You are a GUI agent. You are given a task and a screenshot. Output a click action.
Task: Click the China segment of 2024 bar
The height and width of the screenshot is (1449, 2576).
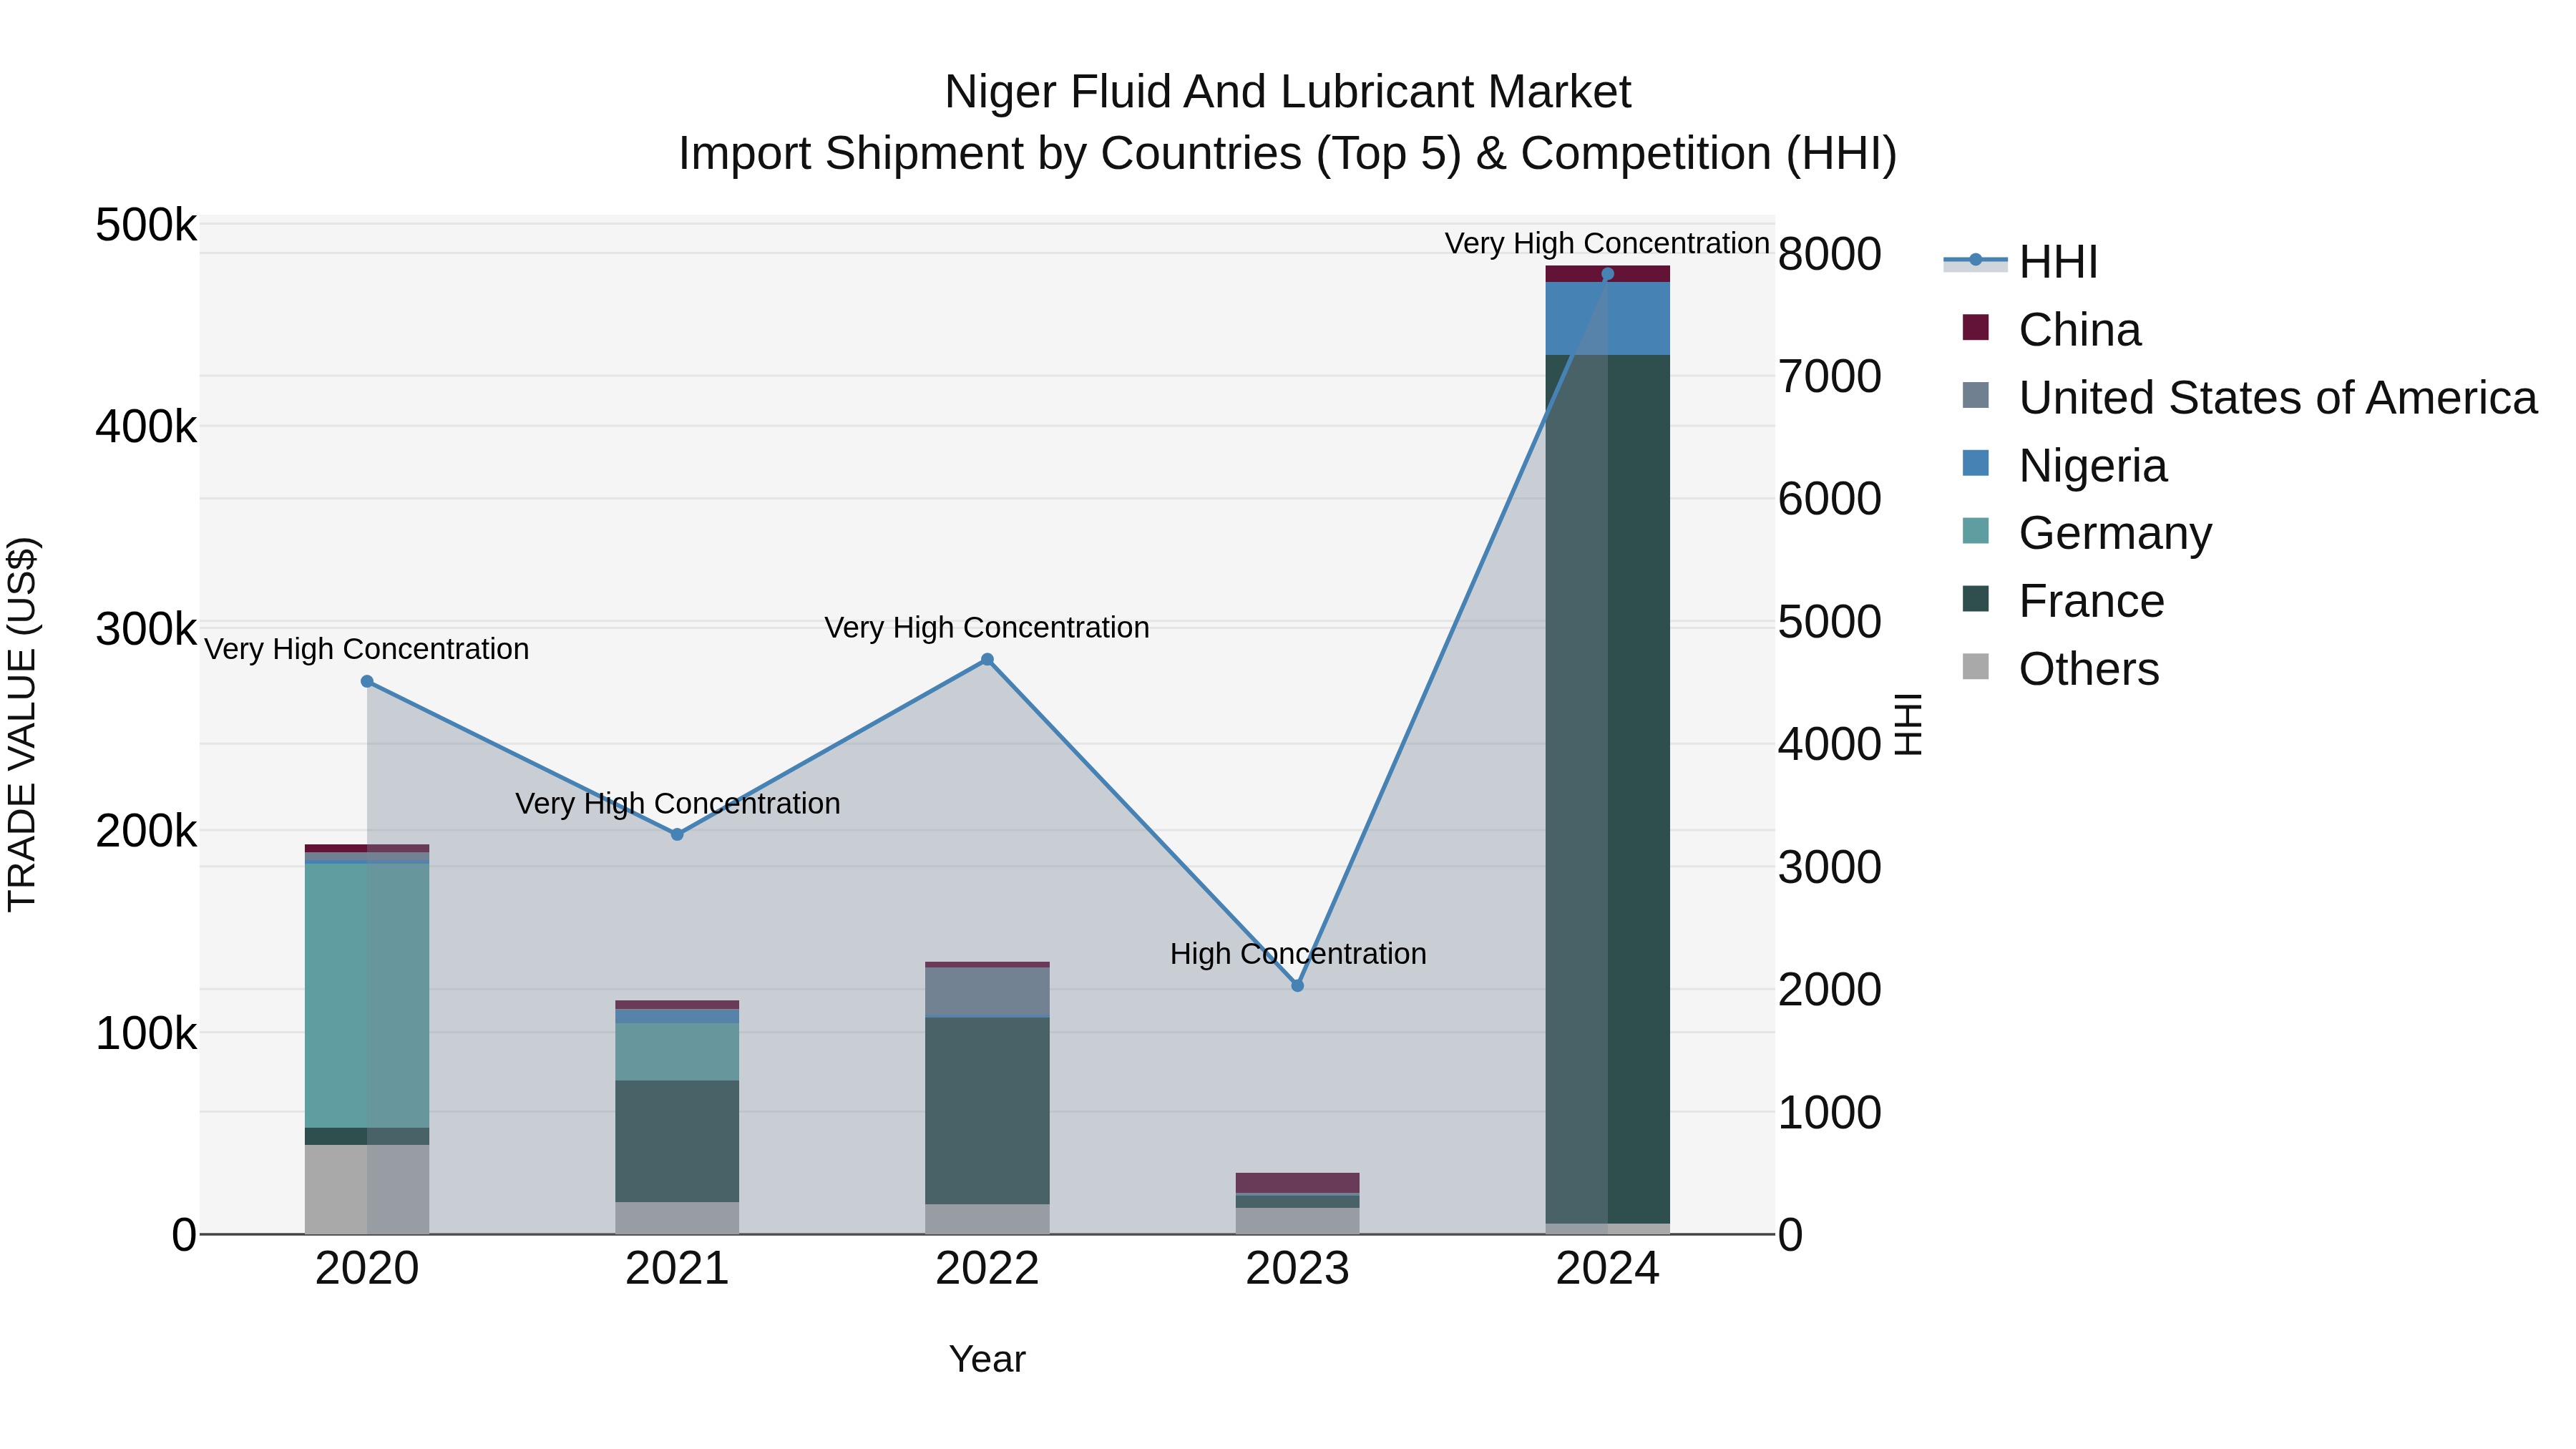(x=1607, y=274)
